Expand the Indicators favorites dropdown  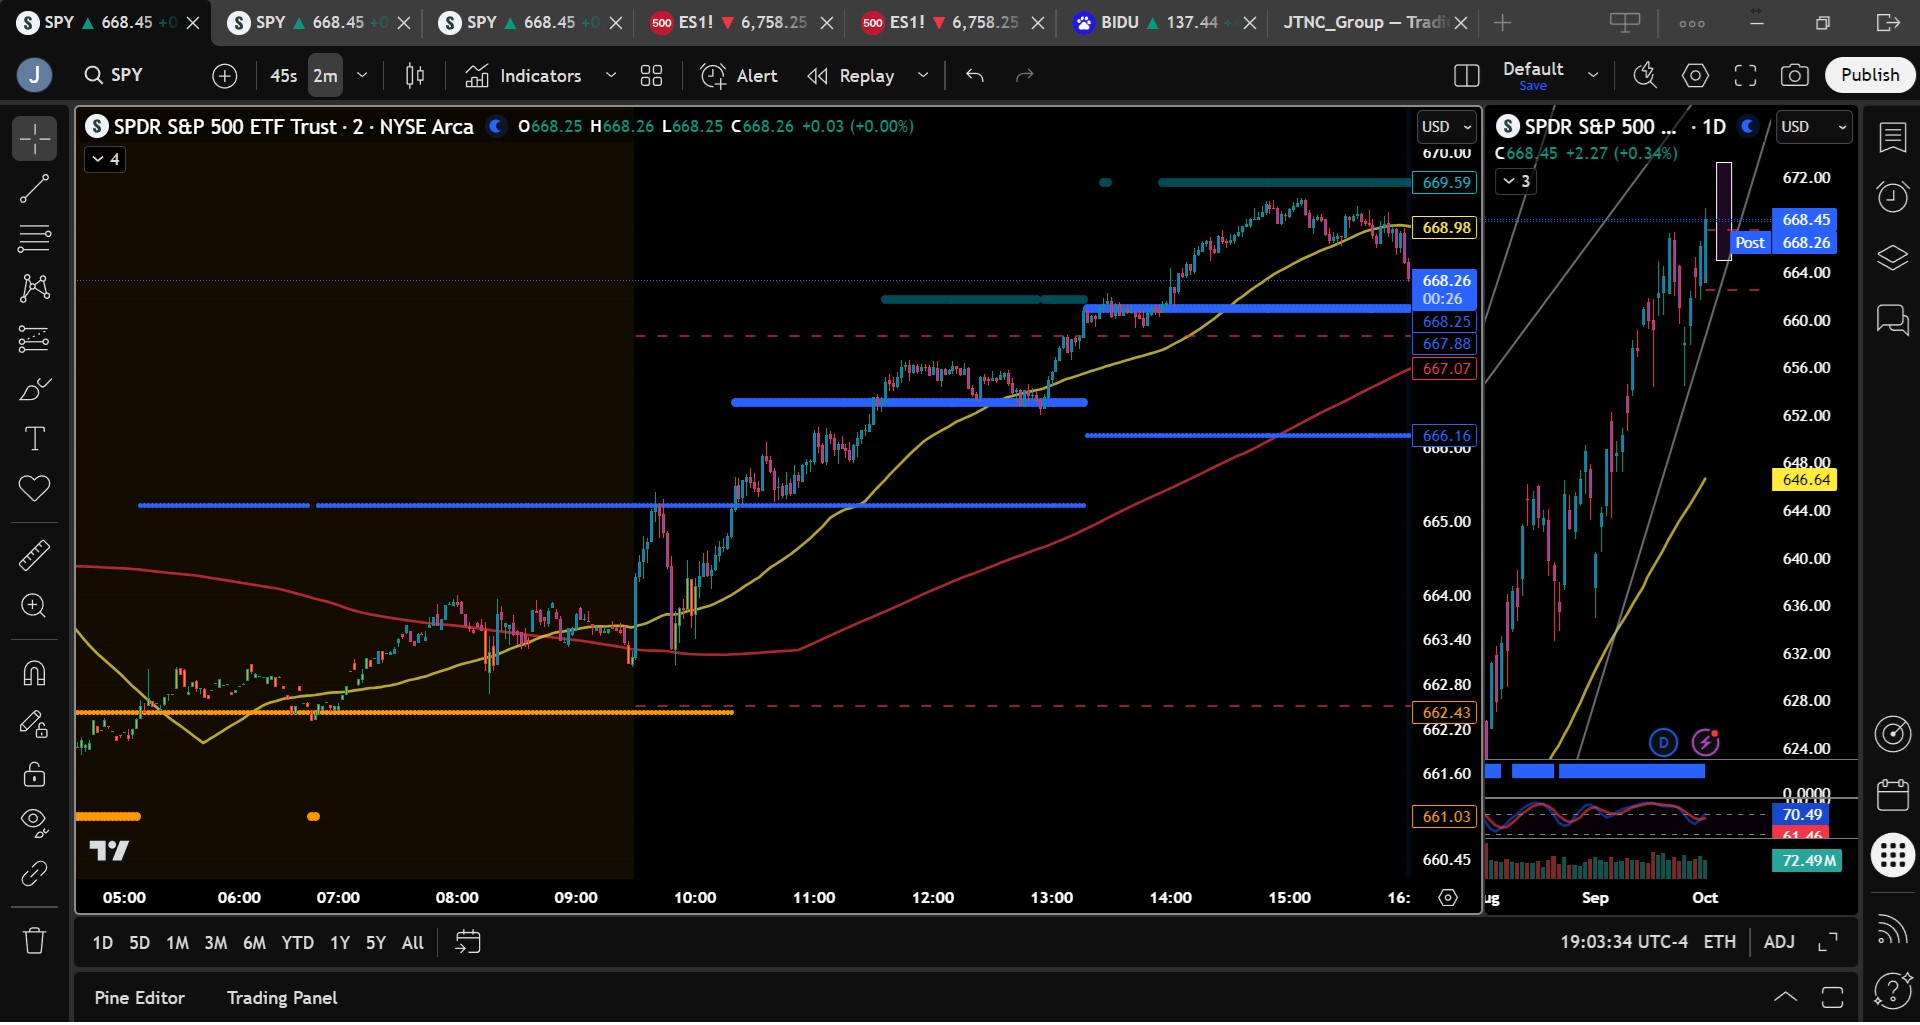610,76
